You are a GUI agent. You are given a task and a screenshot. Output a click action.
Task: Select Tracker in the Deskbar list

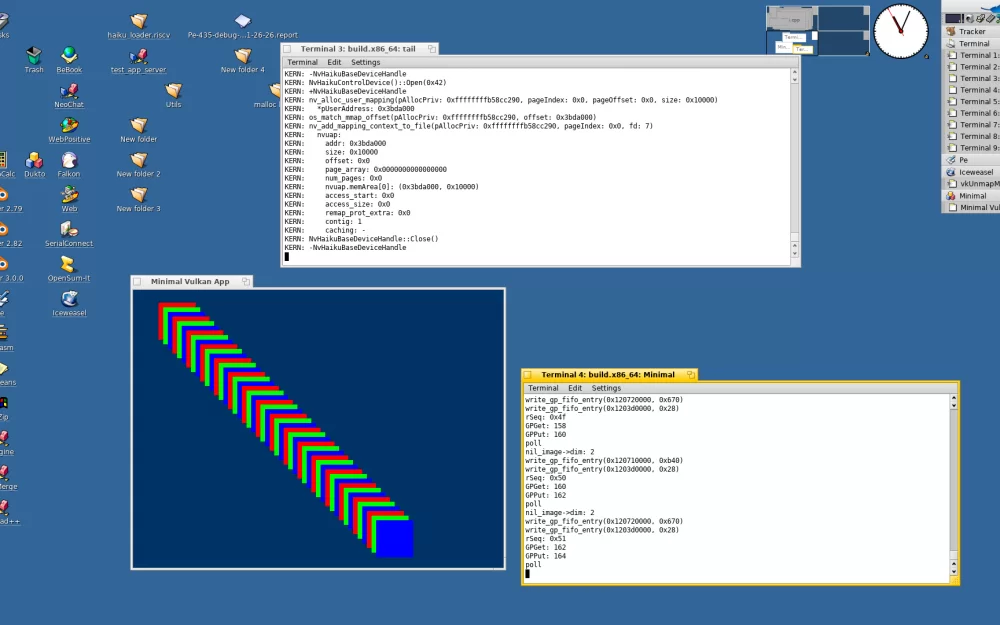point(969,31)
